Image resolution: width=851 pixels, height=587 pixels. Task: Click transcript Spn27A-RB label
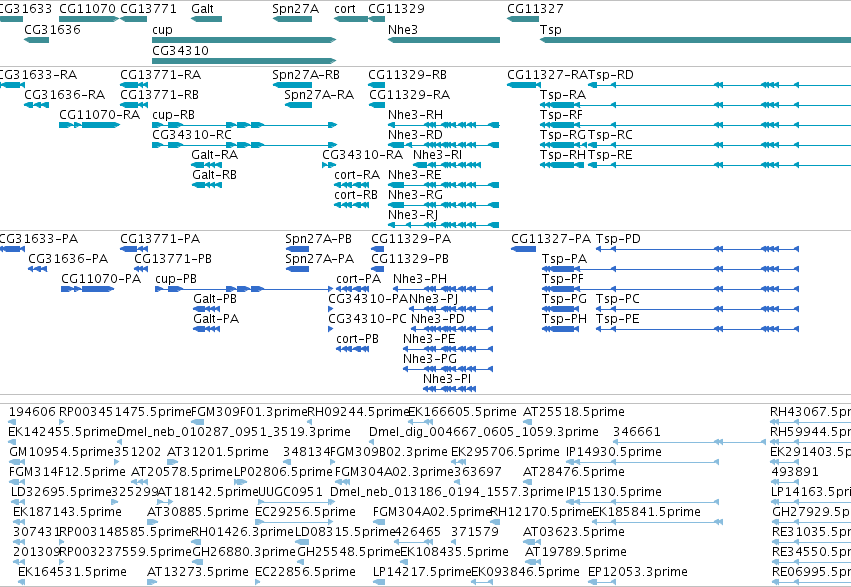pos(306,75)
